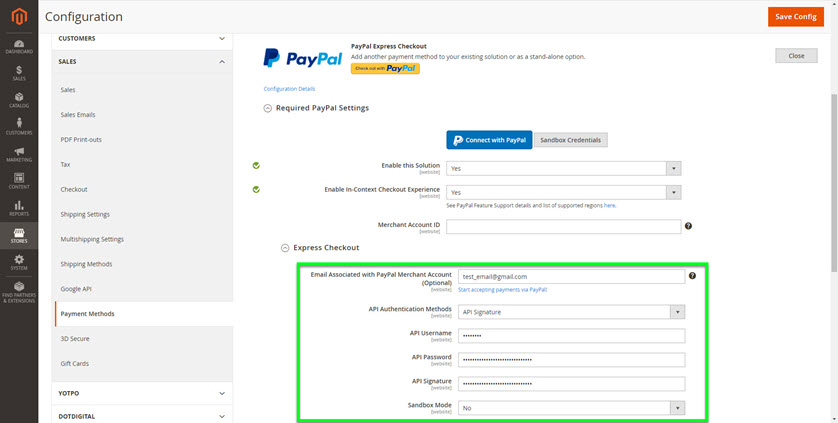Open the Enable this Solution dropdown

coord(564,168)
